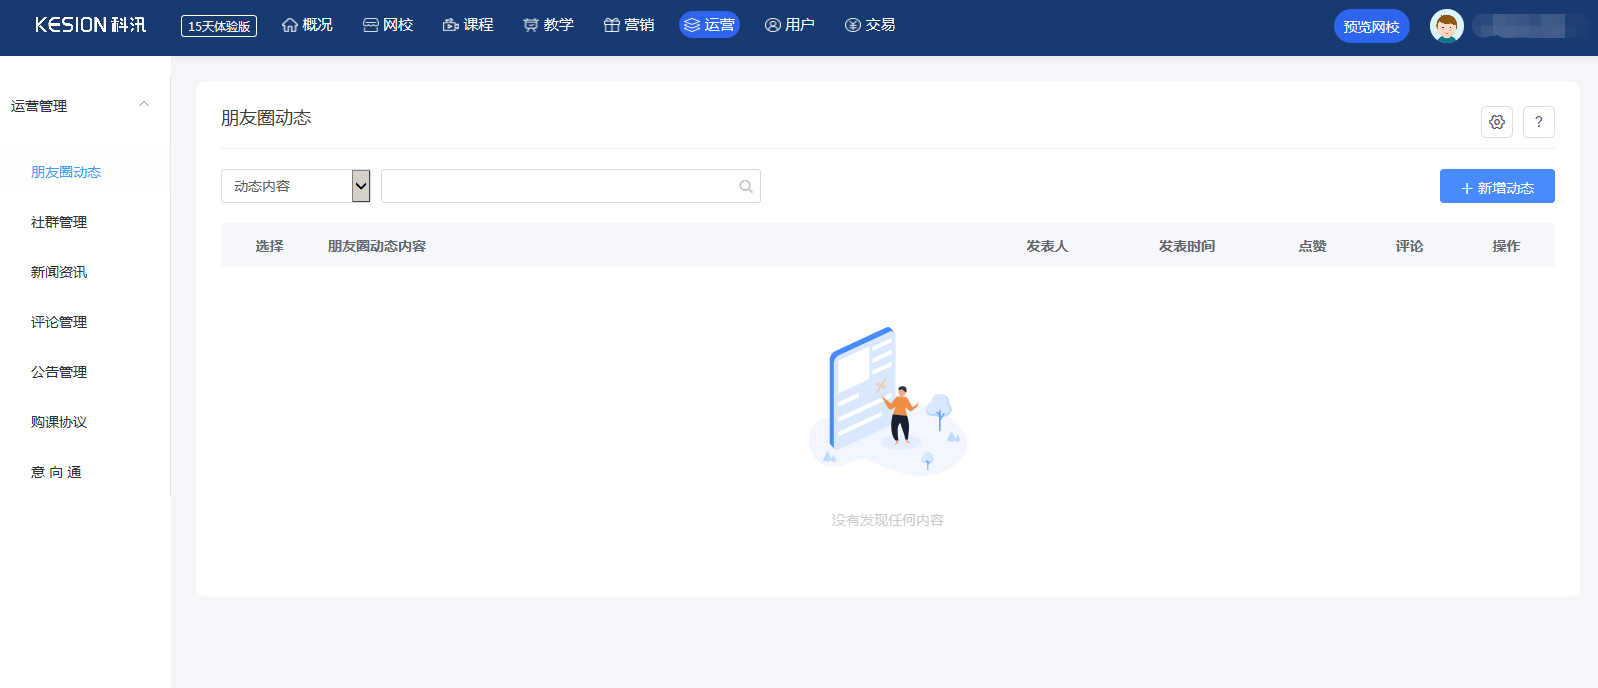
Task: Open 新闻资讯 in the sidebar
Action: [59, 272]
